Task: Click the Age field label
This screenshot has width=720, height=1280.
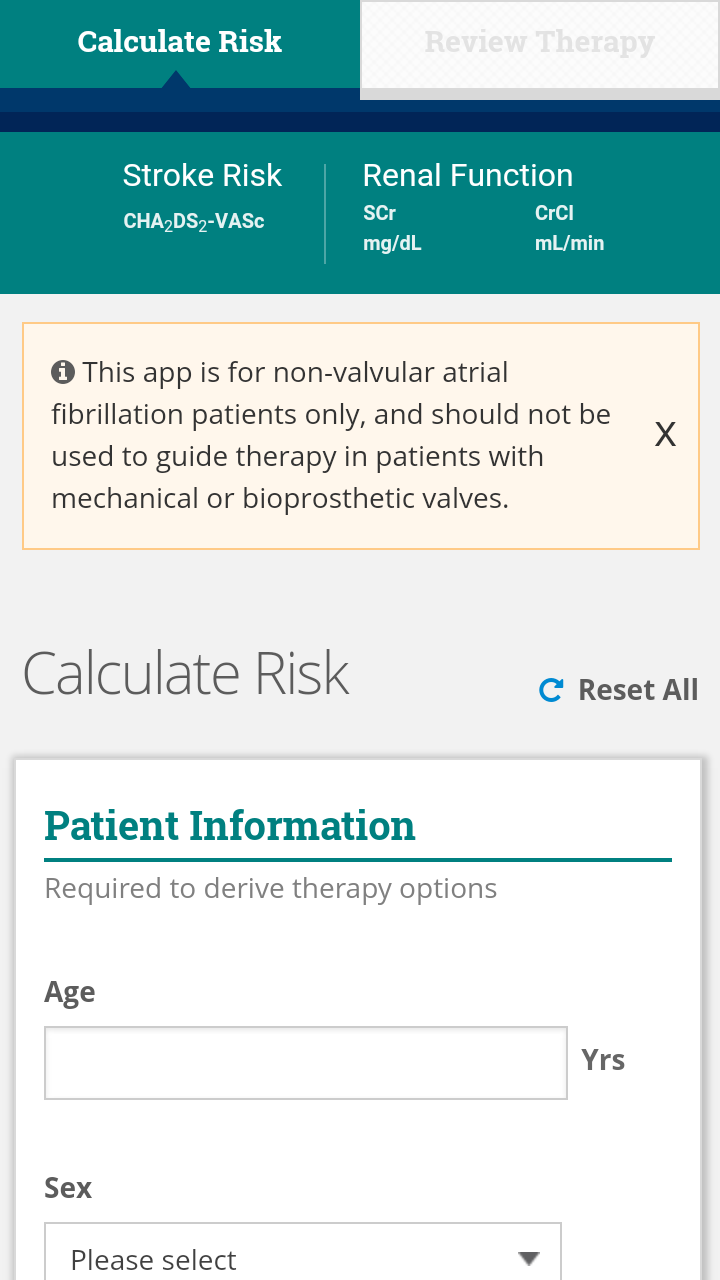Action: point(70,992)
